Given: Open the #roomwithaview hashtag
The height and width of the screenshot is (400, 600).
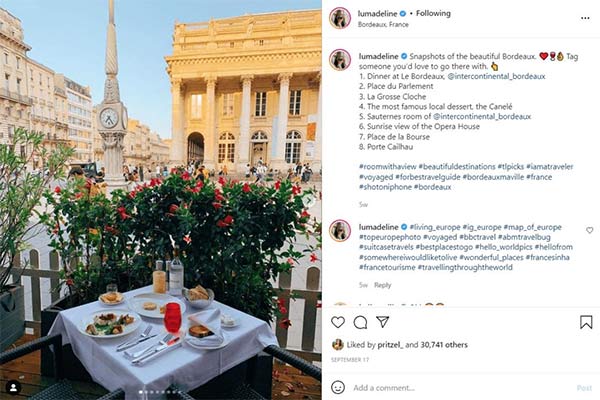Looking at the screenshot, I should pos(387,167).
